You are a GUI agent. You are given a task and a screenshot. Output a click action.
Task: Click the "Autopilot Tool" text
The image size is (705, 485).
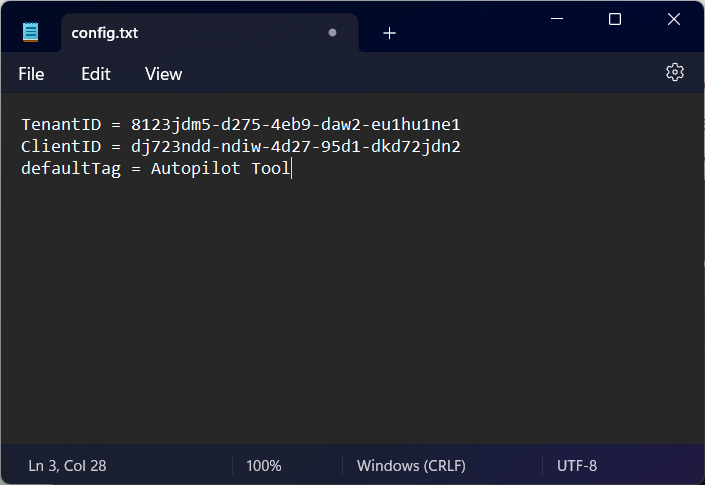point(220,169)
